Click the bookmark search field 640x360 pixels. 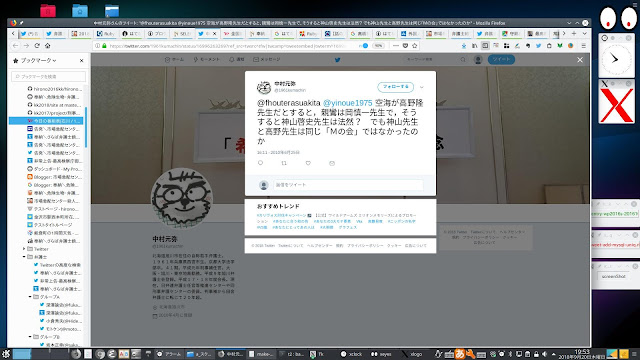tap(49, 76)
